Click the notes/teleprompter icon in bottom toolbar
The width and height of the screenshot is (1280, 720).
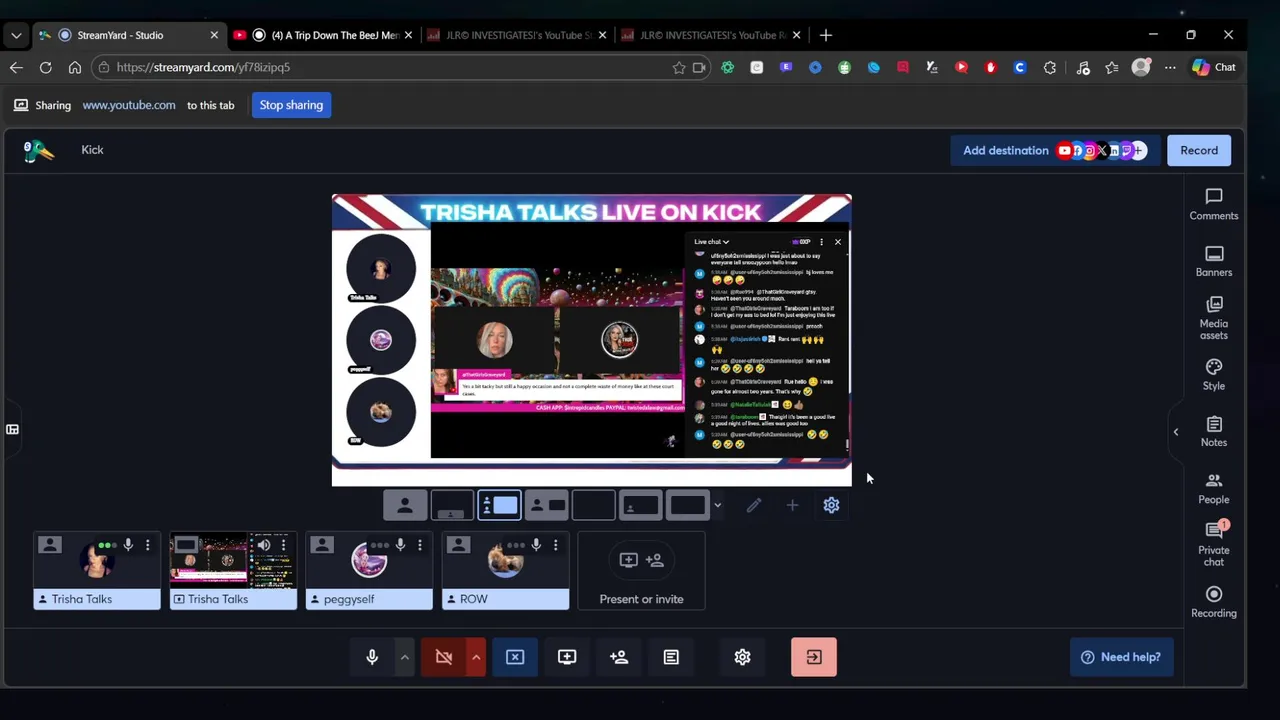(x=671, y=657)
